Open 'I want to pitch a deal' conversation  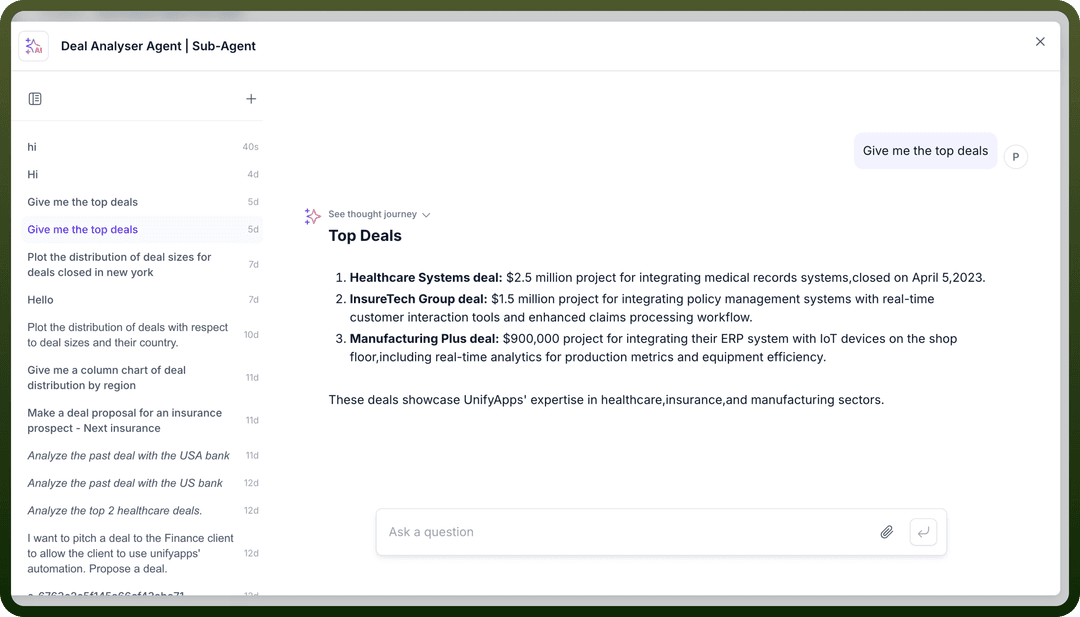pyautogui.click(x=143, y=553)
